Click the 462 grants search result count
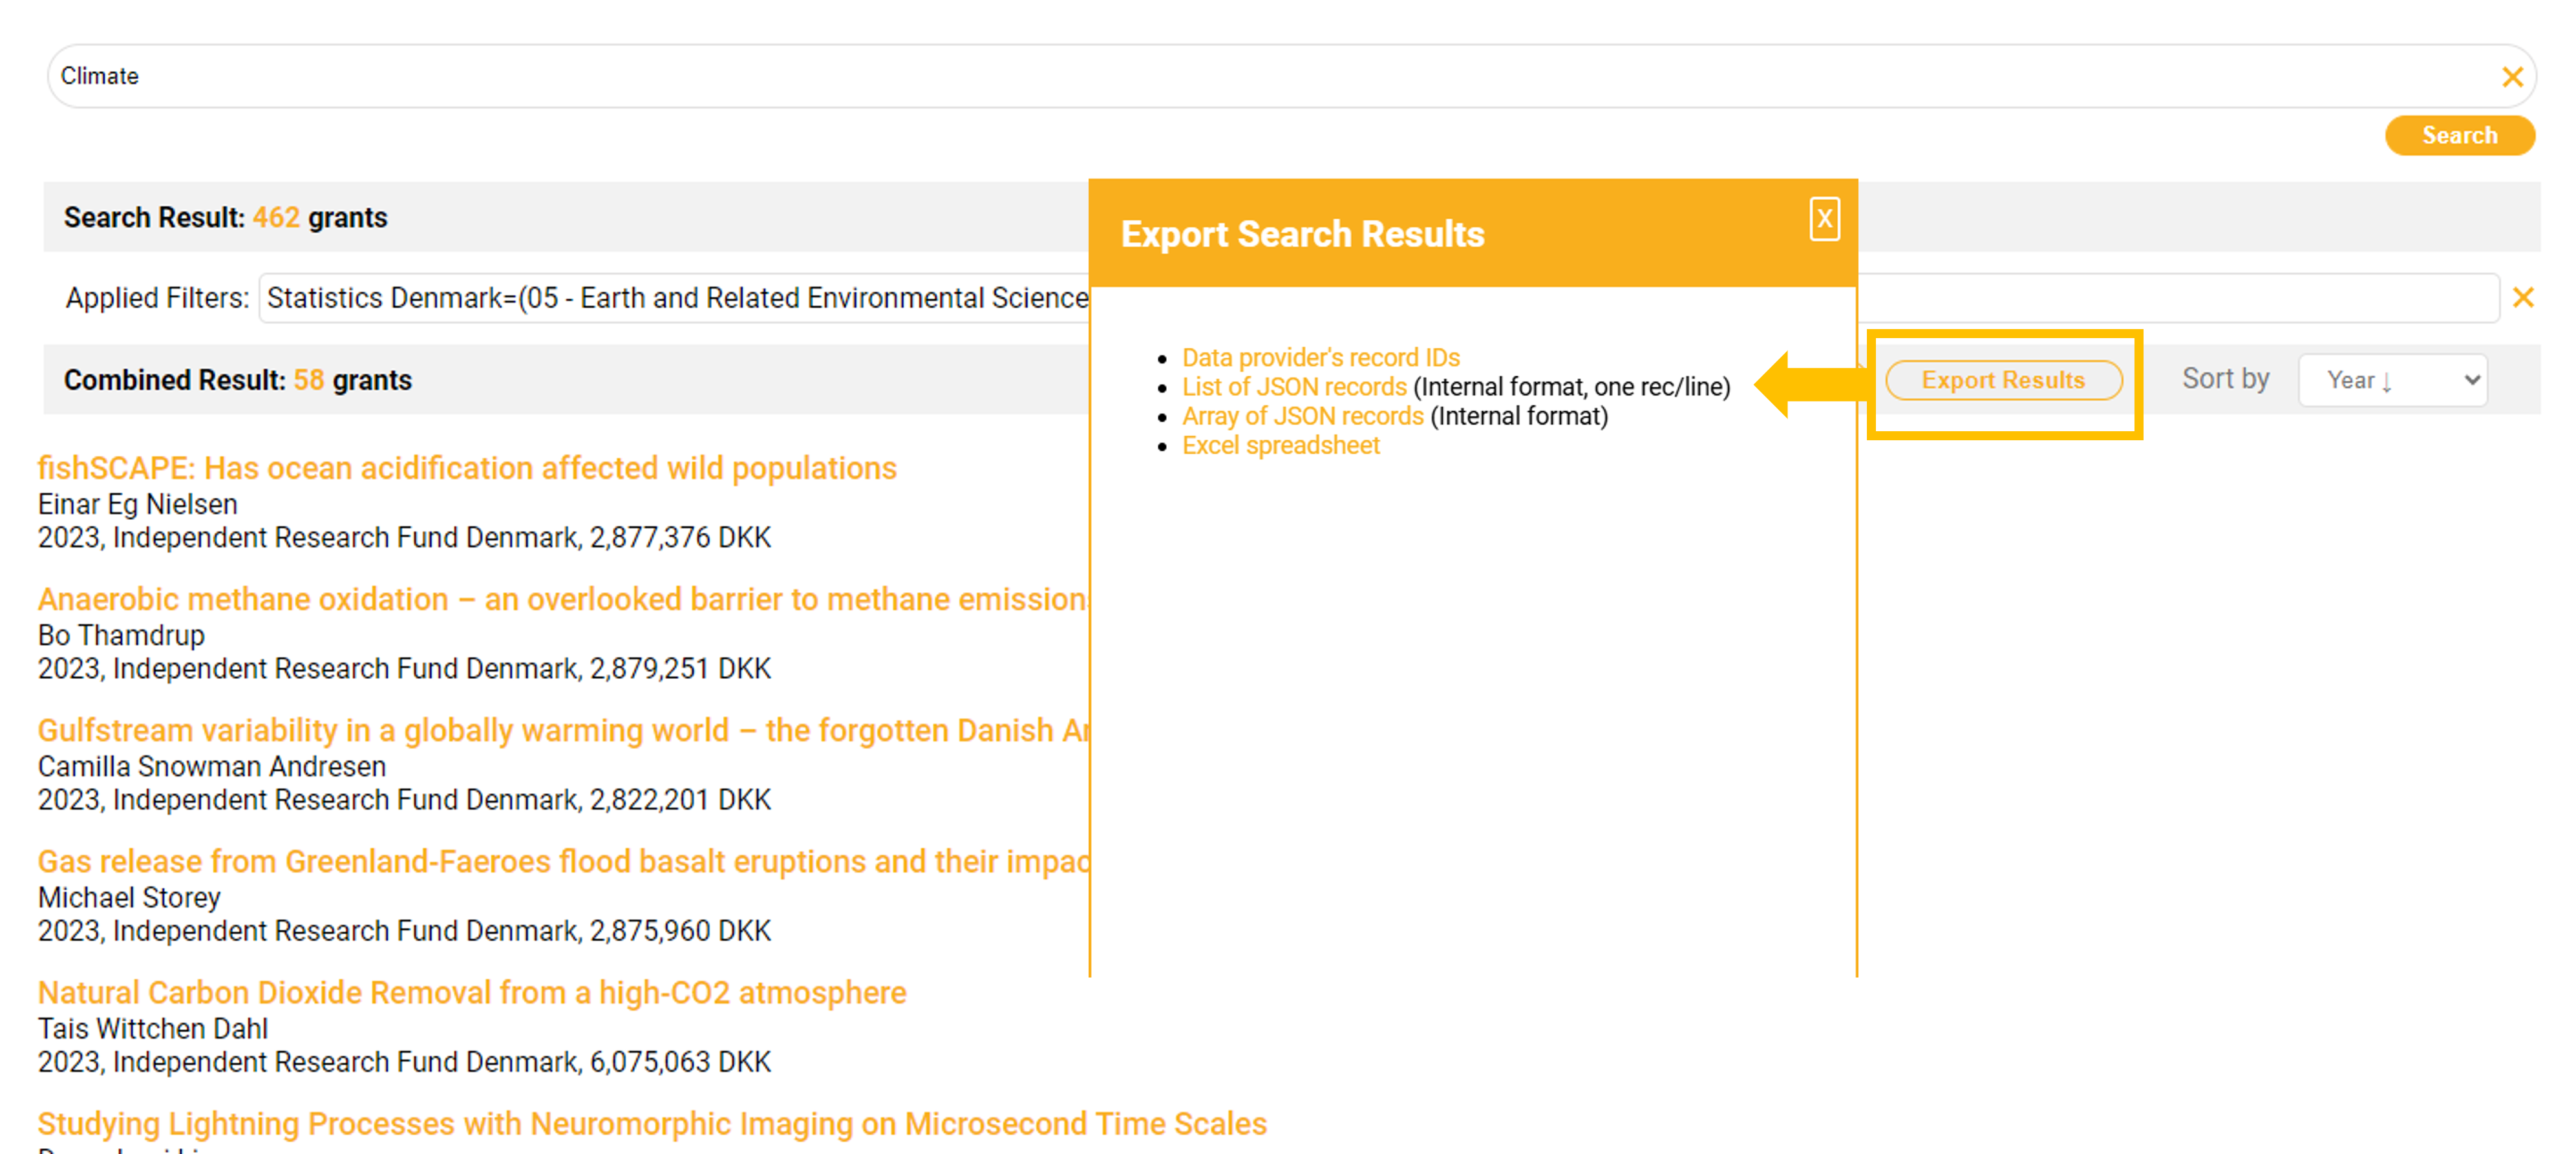 [276, 218]
